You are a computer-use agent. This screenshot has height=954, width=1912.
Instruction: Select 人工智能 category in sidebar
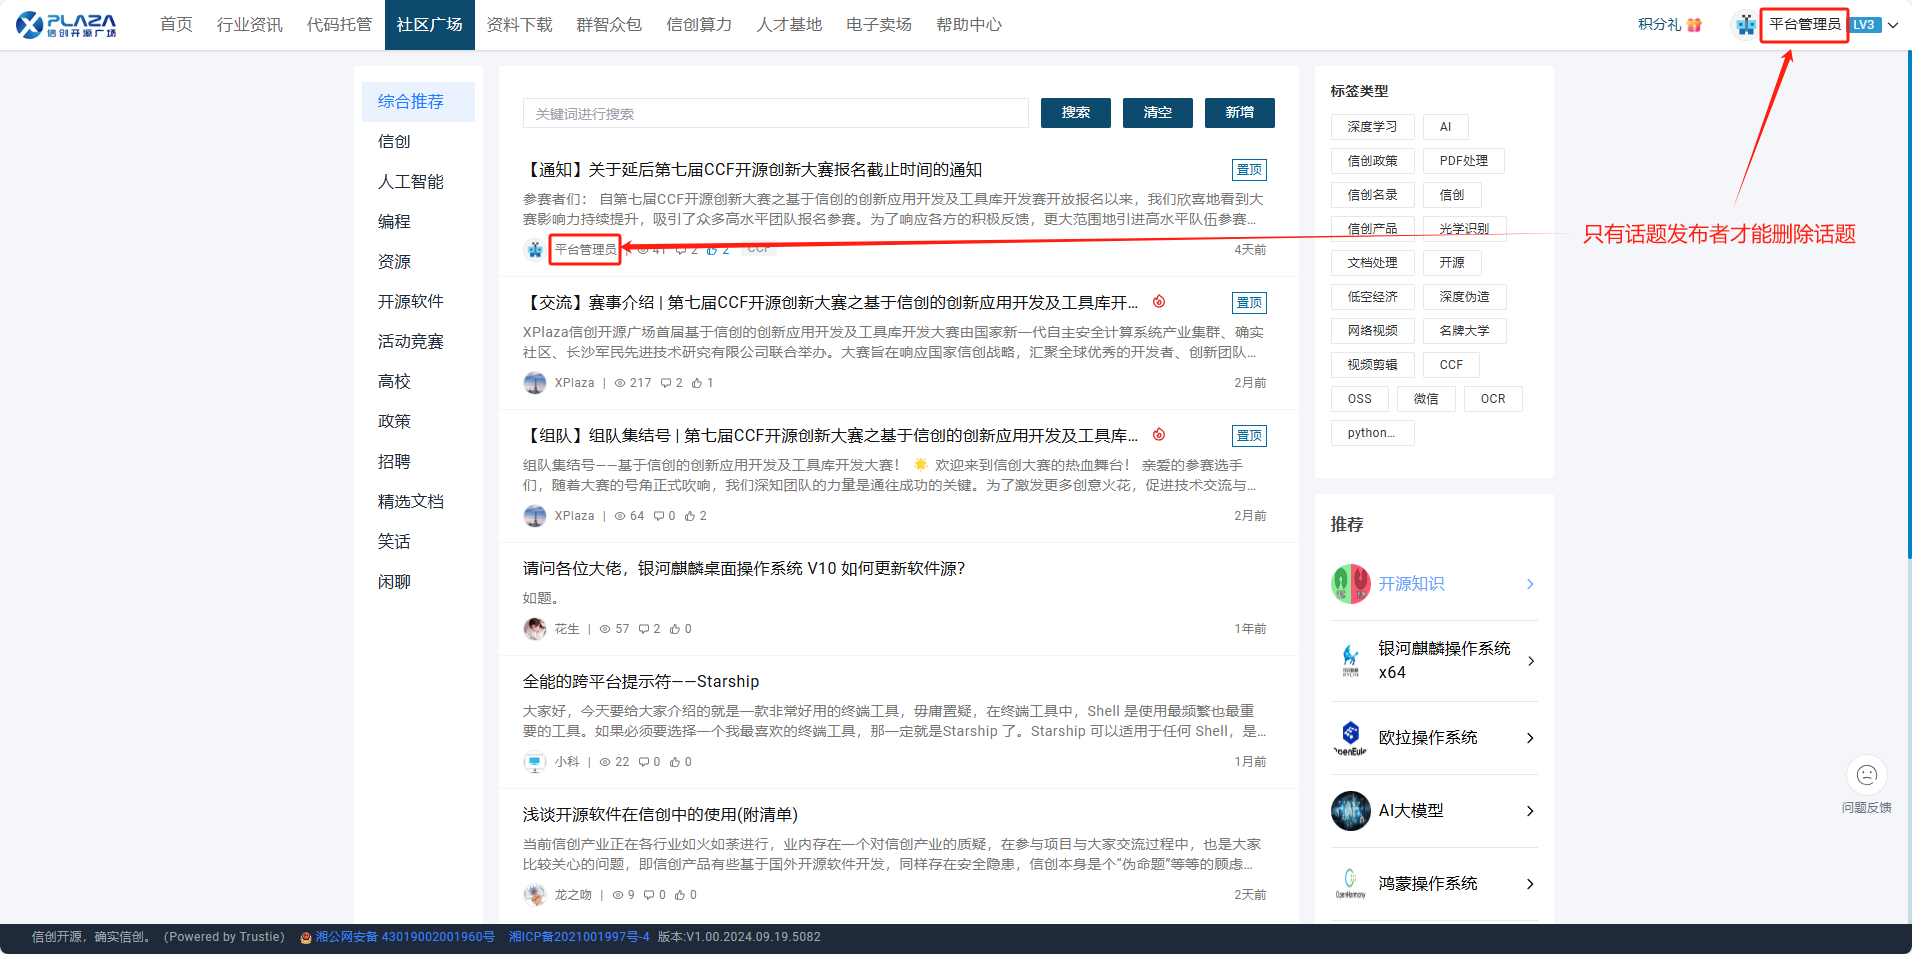pyautogui.click(x=410, y=182)
